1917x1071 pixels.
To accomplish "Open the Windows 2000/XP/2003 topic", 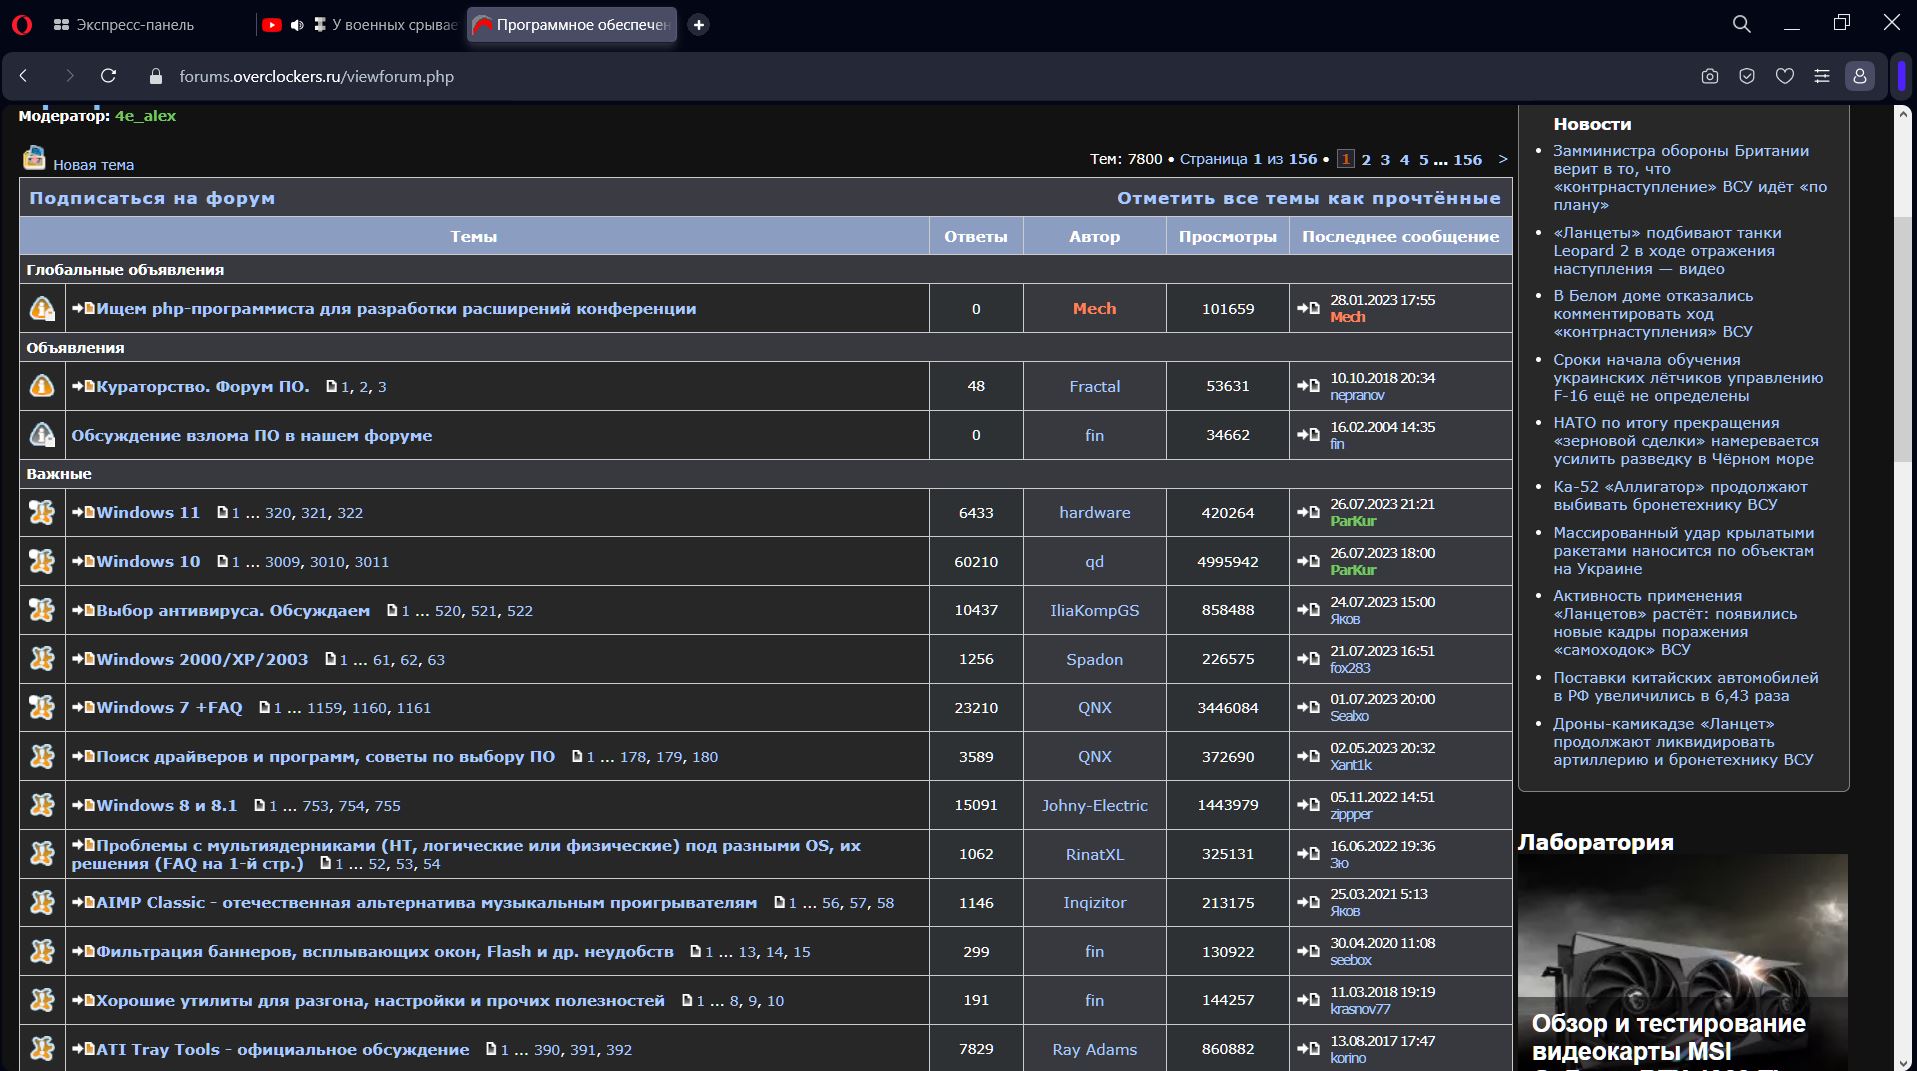I will (202, 660).
